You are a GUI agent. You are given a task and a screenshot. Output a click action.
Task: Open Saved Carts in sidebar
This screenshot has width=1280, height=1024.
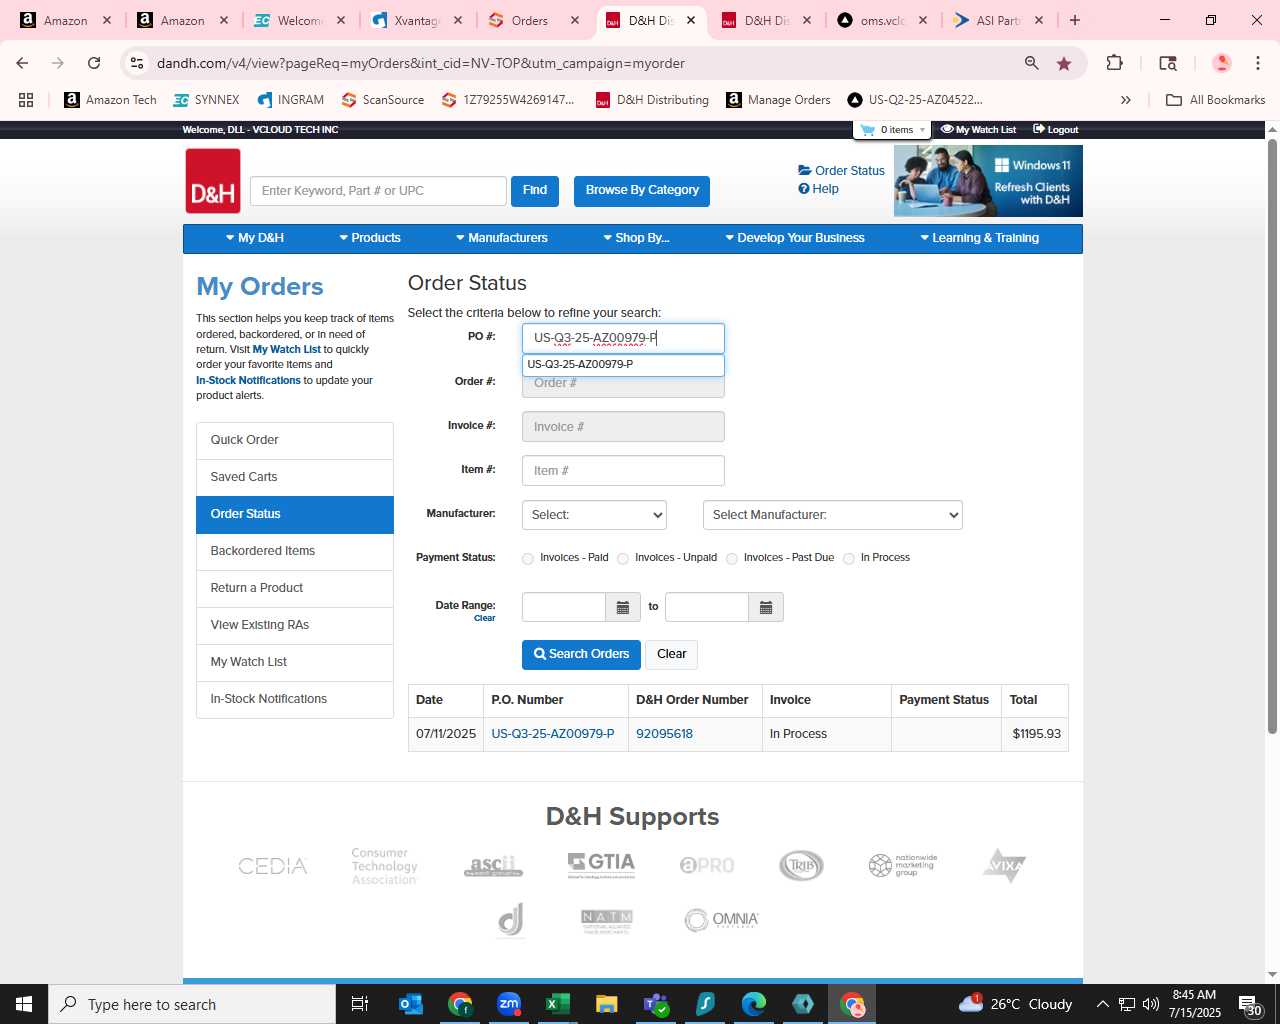[x=295, y=477]
